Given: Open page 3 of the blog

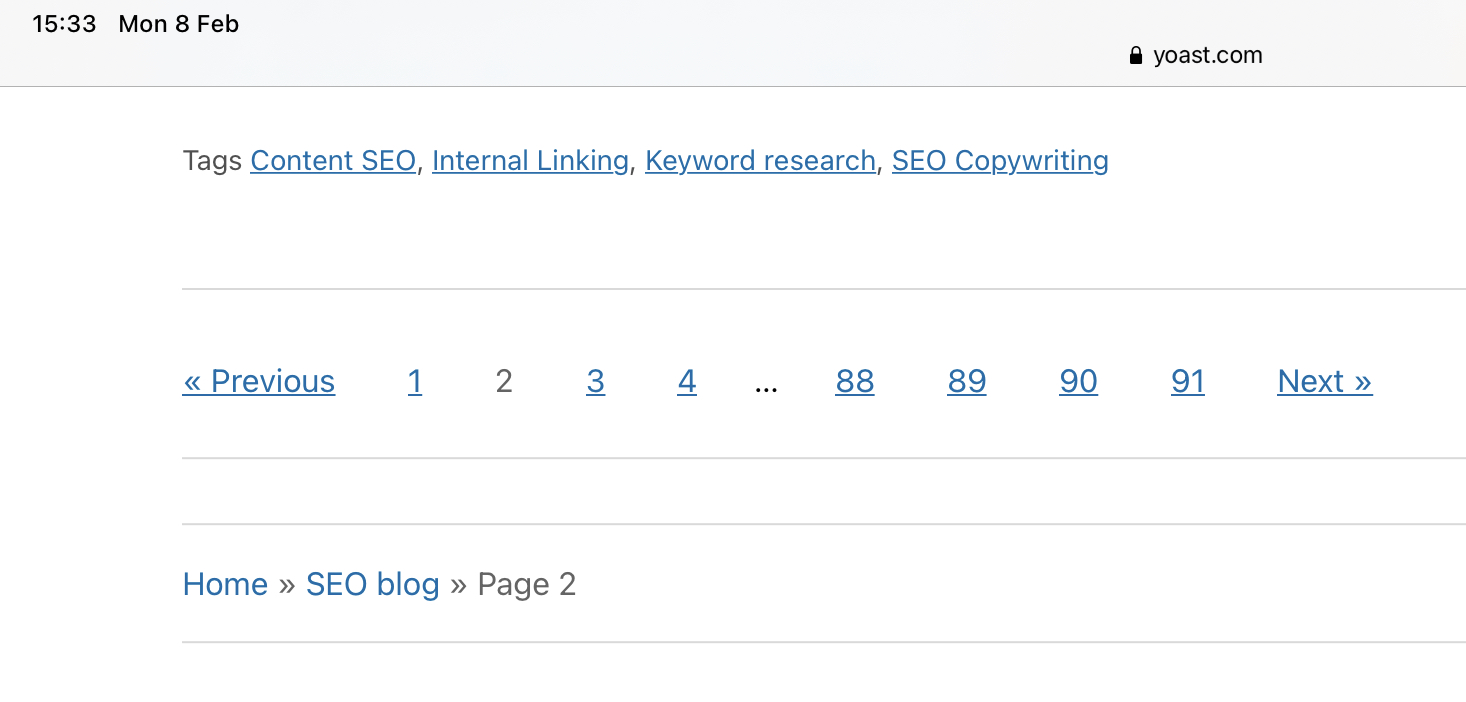Looking at the screenshot, I should pyautogui.click(x=595, y=381).
